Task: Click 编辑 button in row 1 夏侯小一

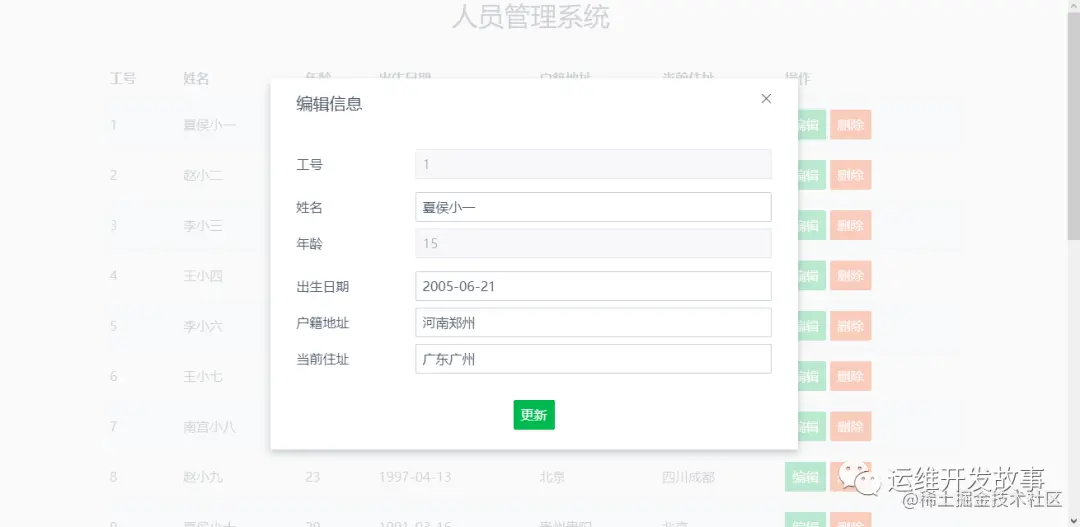Action: (x=811, y=125)
